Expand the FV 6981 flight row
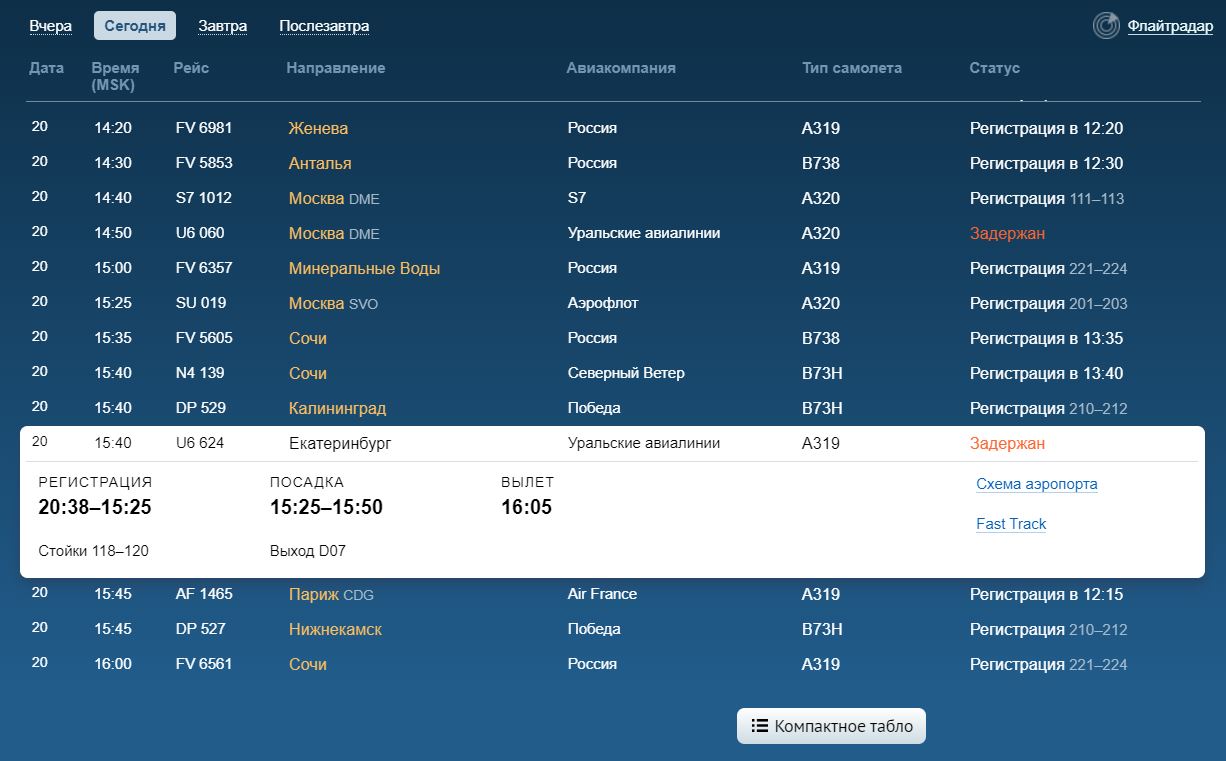Image resolution: width=1226 pixels, height=761 pixels. coord(612,128)
